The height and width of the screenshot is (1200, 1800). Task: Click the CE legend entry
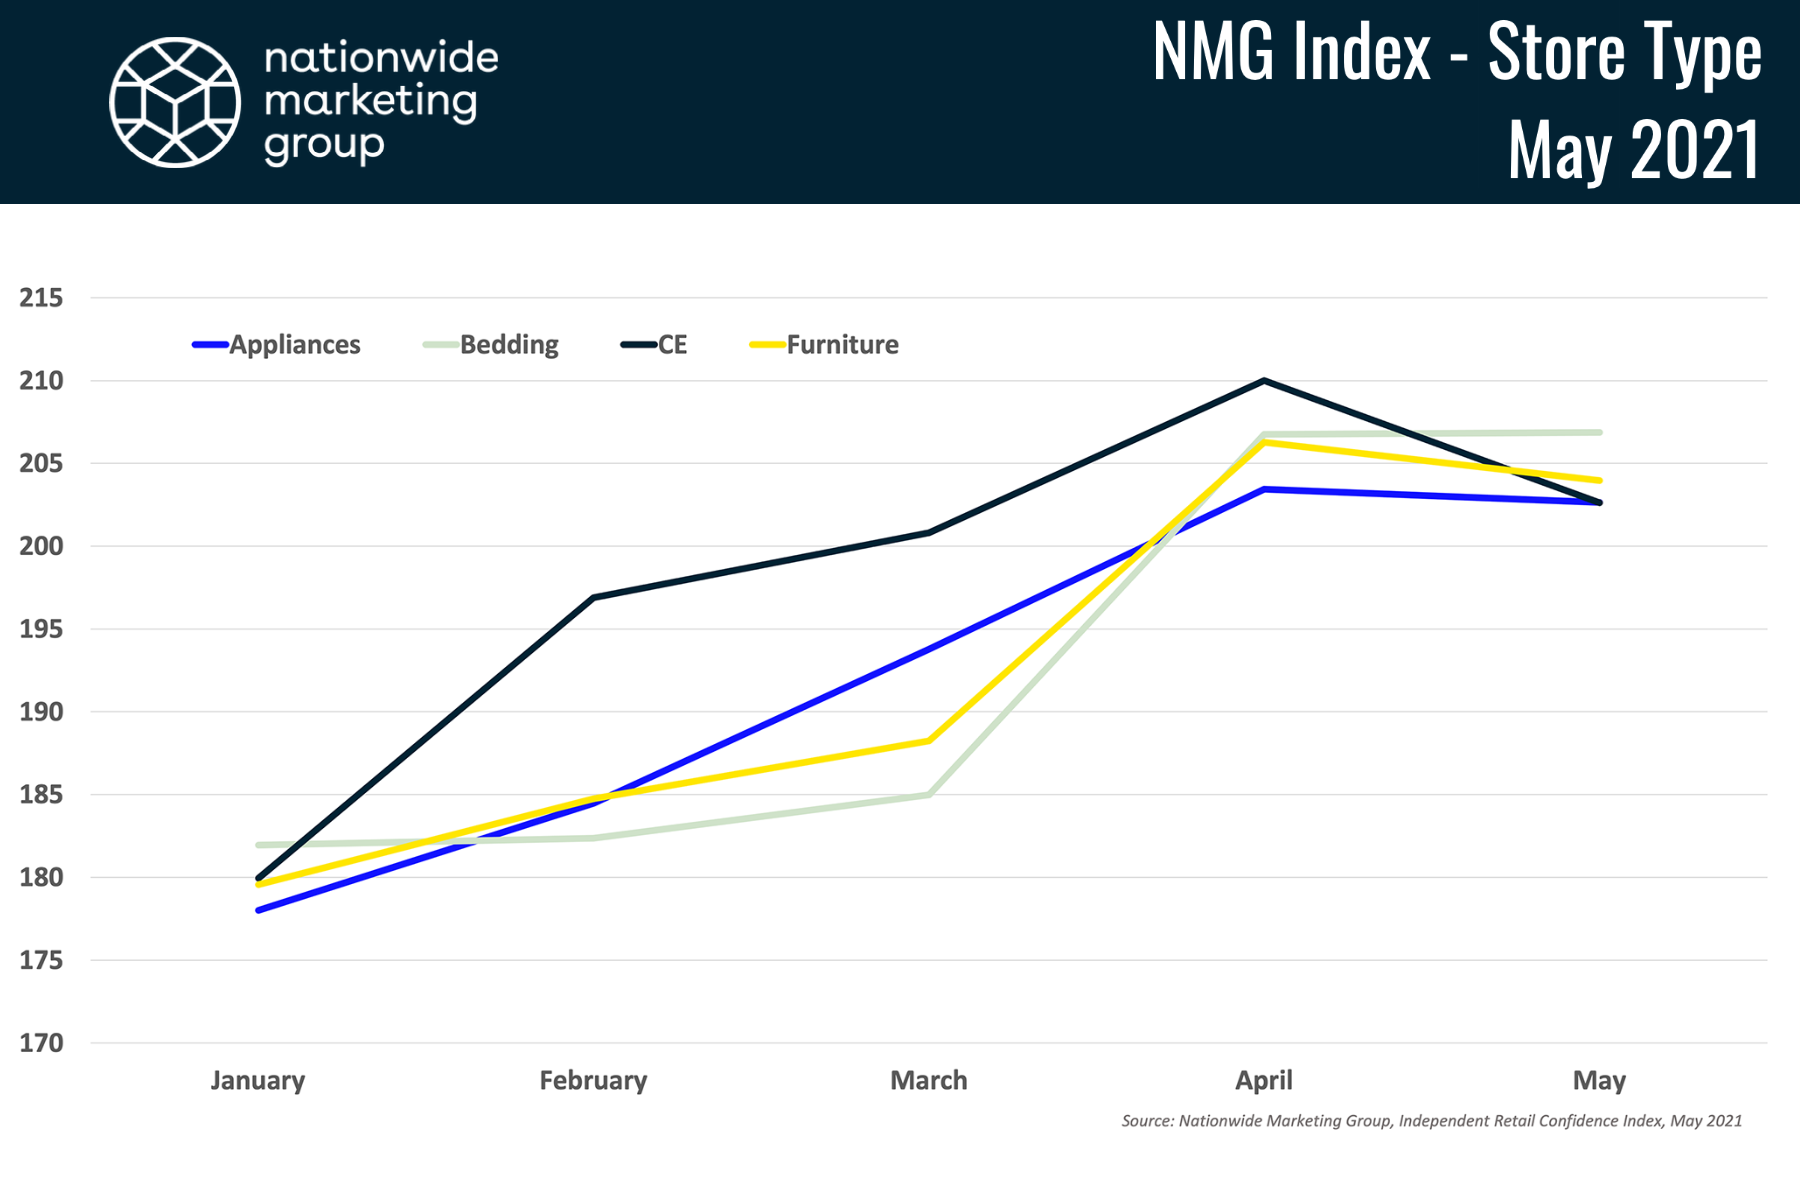pos(654,345)
